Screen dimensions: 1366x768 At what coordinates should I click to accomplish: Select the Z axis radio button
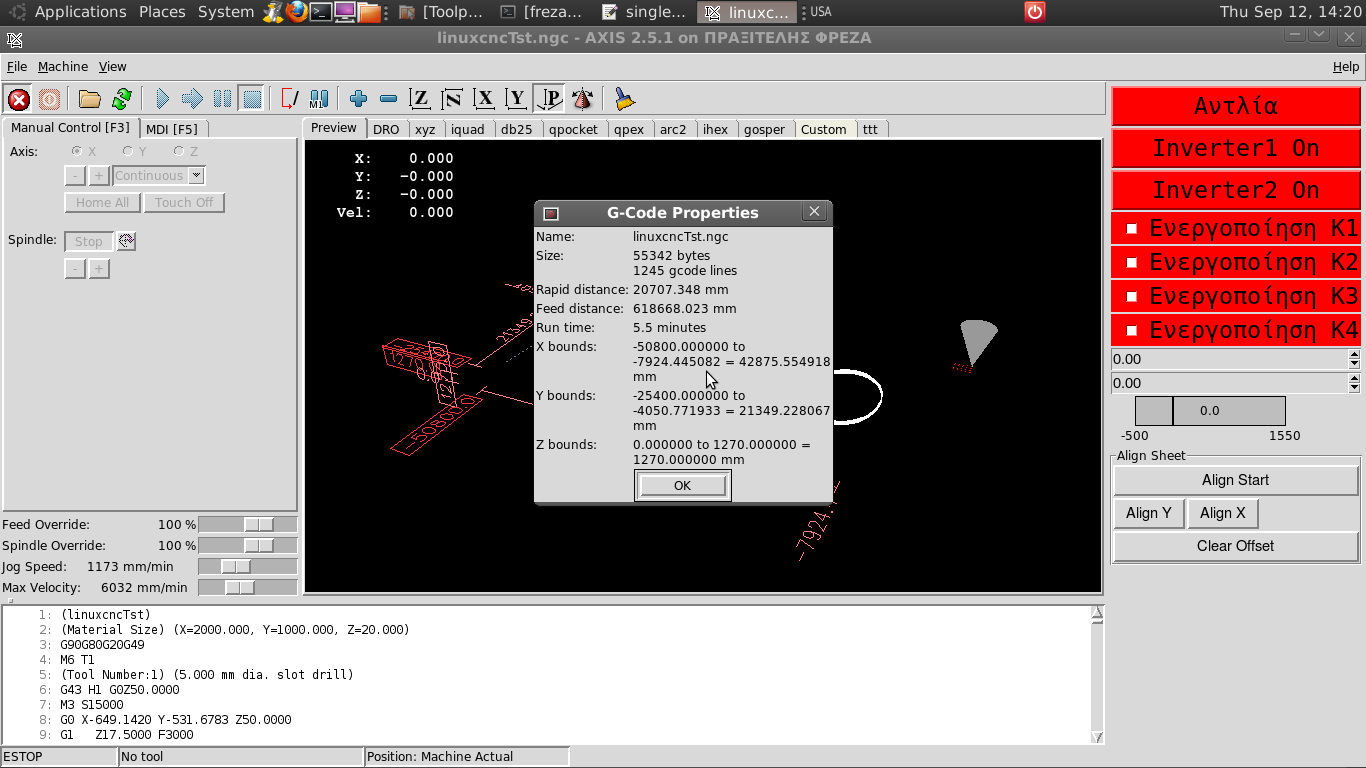pos(178,151)
